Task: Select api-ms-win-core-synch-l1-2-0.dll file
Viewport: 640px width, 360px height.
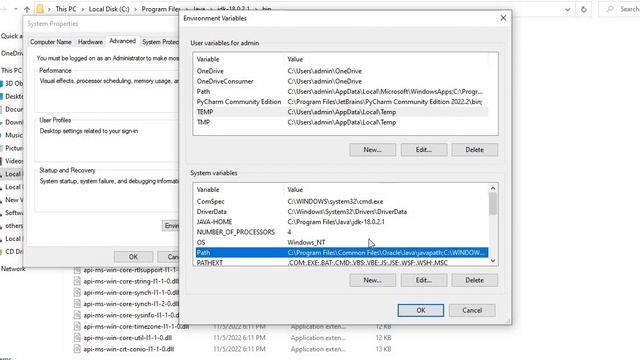Action: 131,304
